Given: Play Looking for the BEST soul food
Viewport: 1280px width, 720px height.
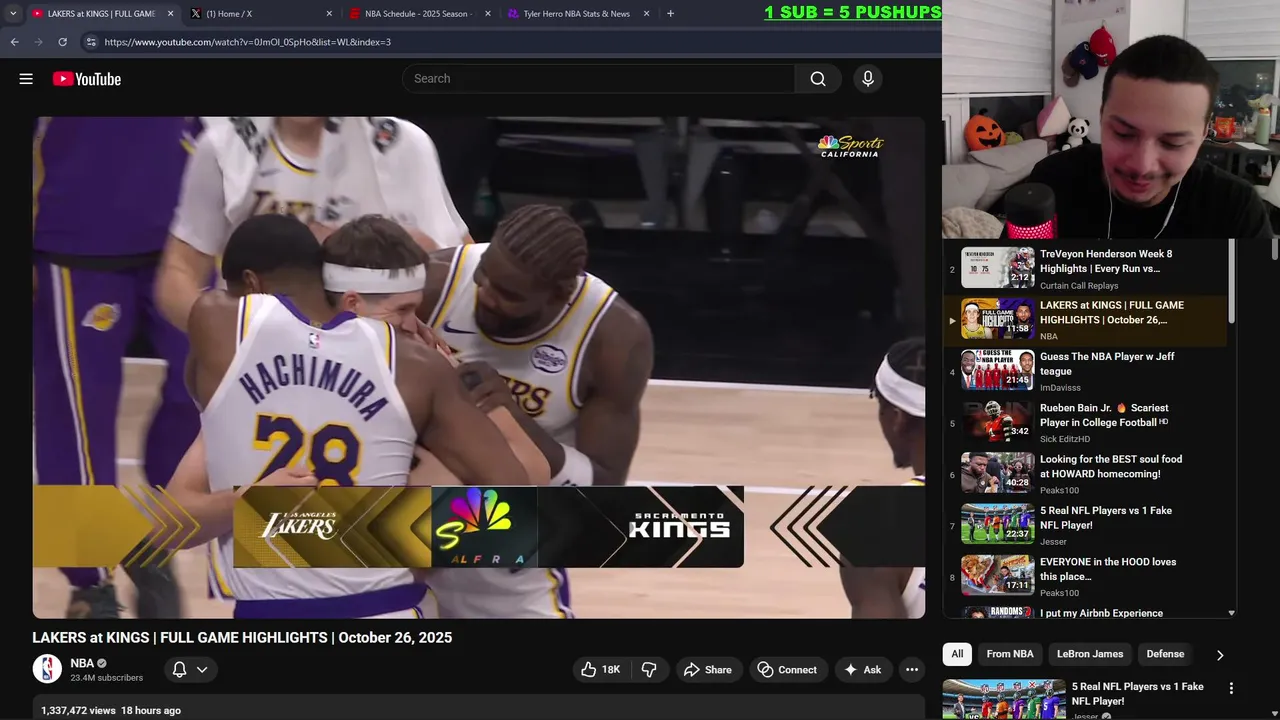Looking at the screenshot, I should [998, 473].
